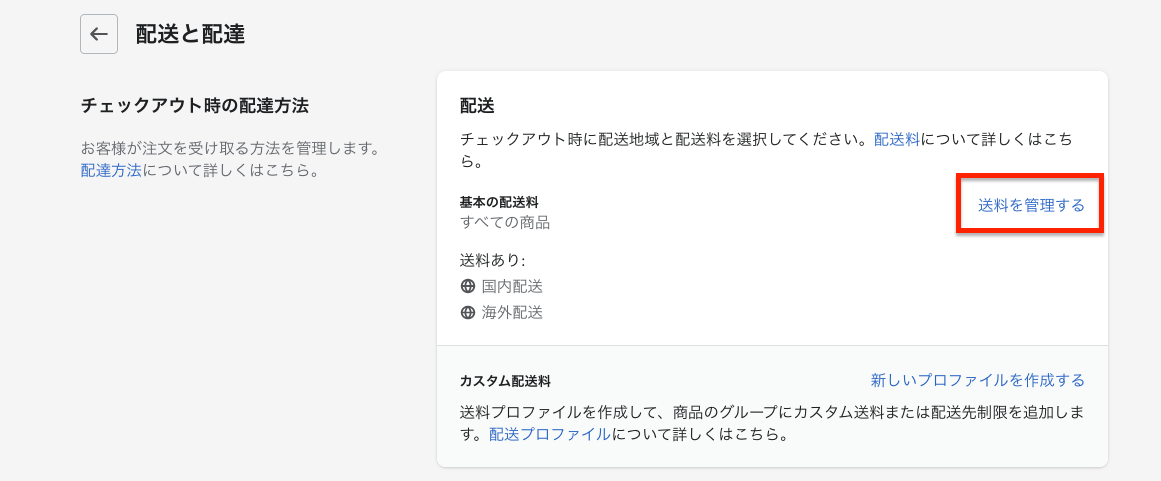1161x481 pixels.
Task: Select the 海外配送 zone text
Action: 512,313
